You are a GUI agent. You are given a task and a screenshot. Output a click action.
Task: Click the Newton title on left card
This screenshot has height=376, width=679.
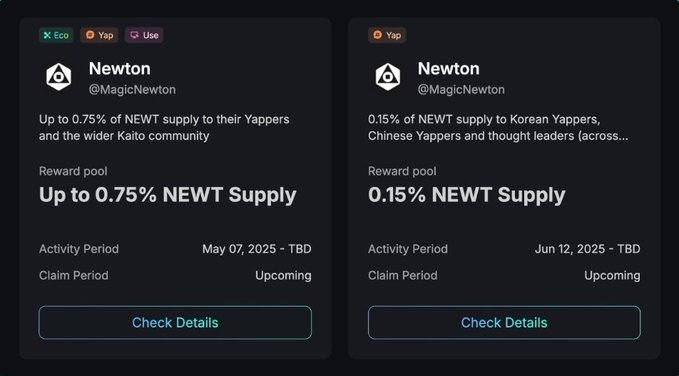[x=120, y=68]
